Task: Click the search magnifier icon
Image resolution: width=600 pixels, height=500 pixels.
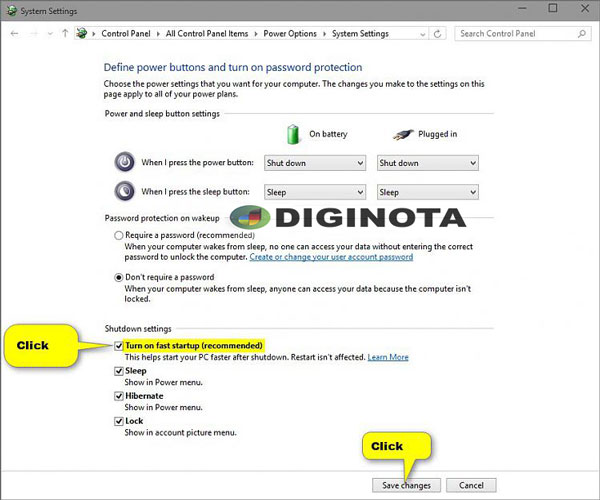Action: click(582, 34)
